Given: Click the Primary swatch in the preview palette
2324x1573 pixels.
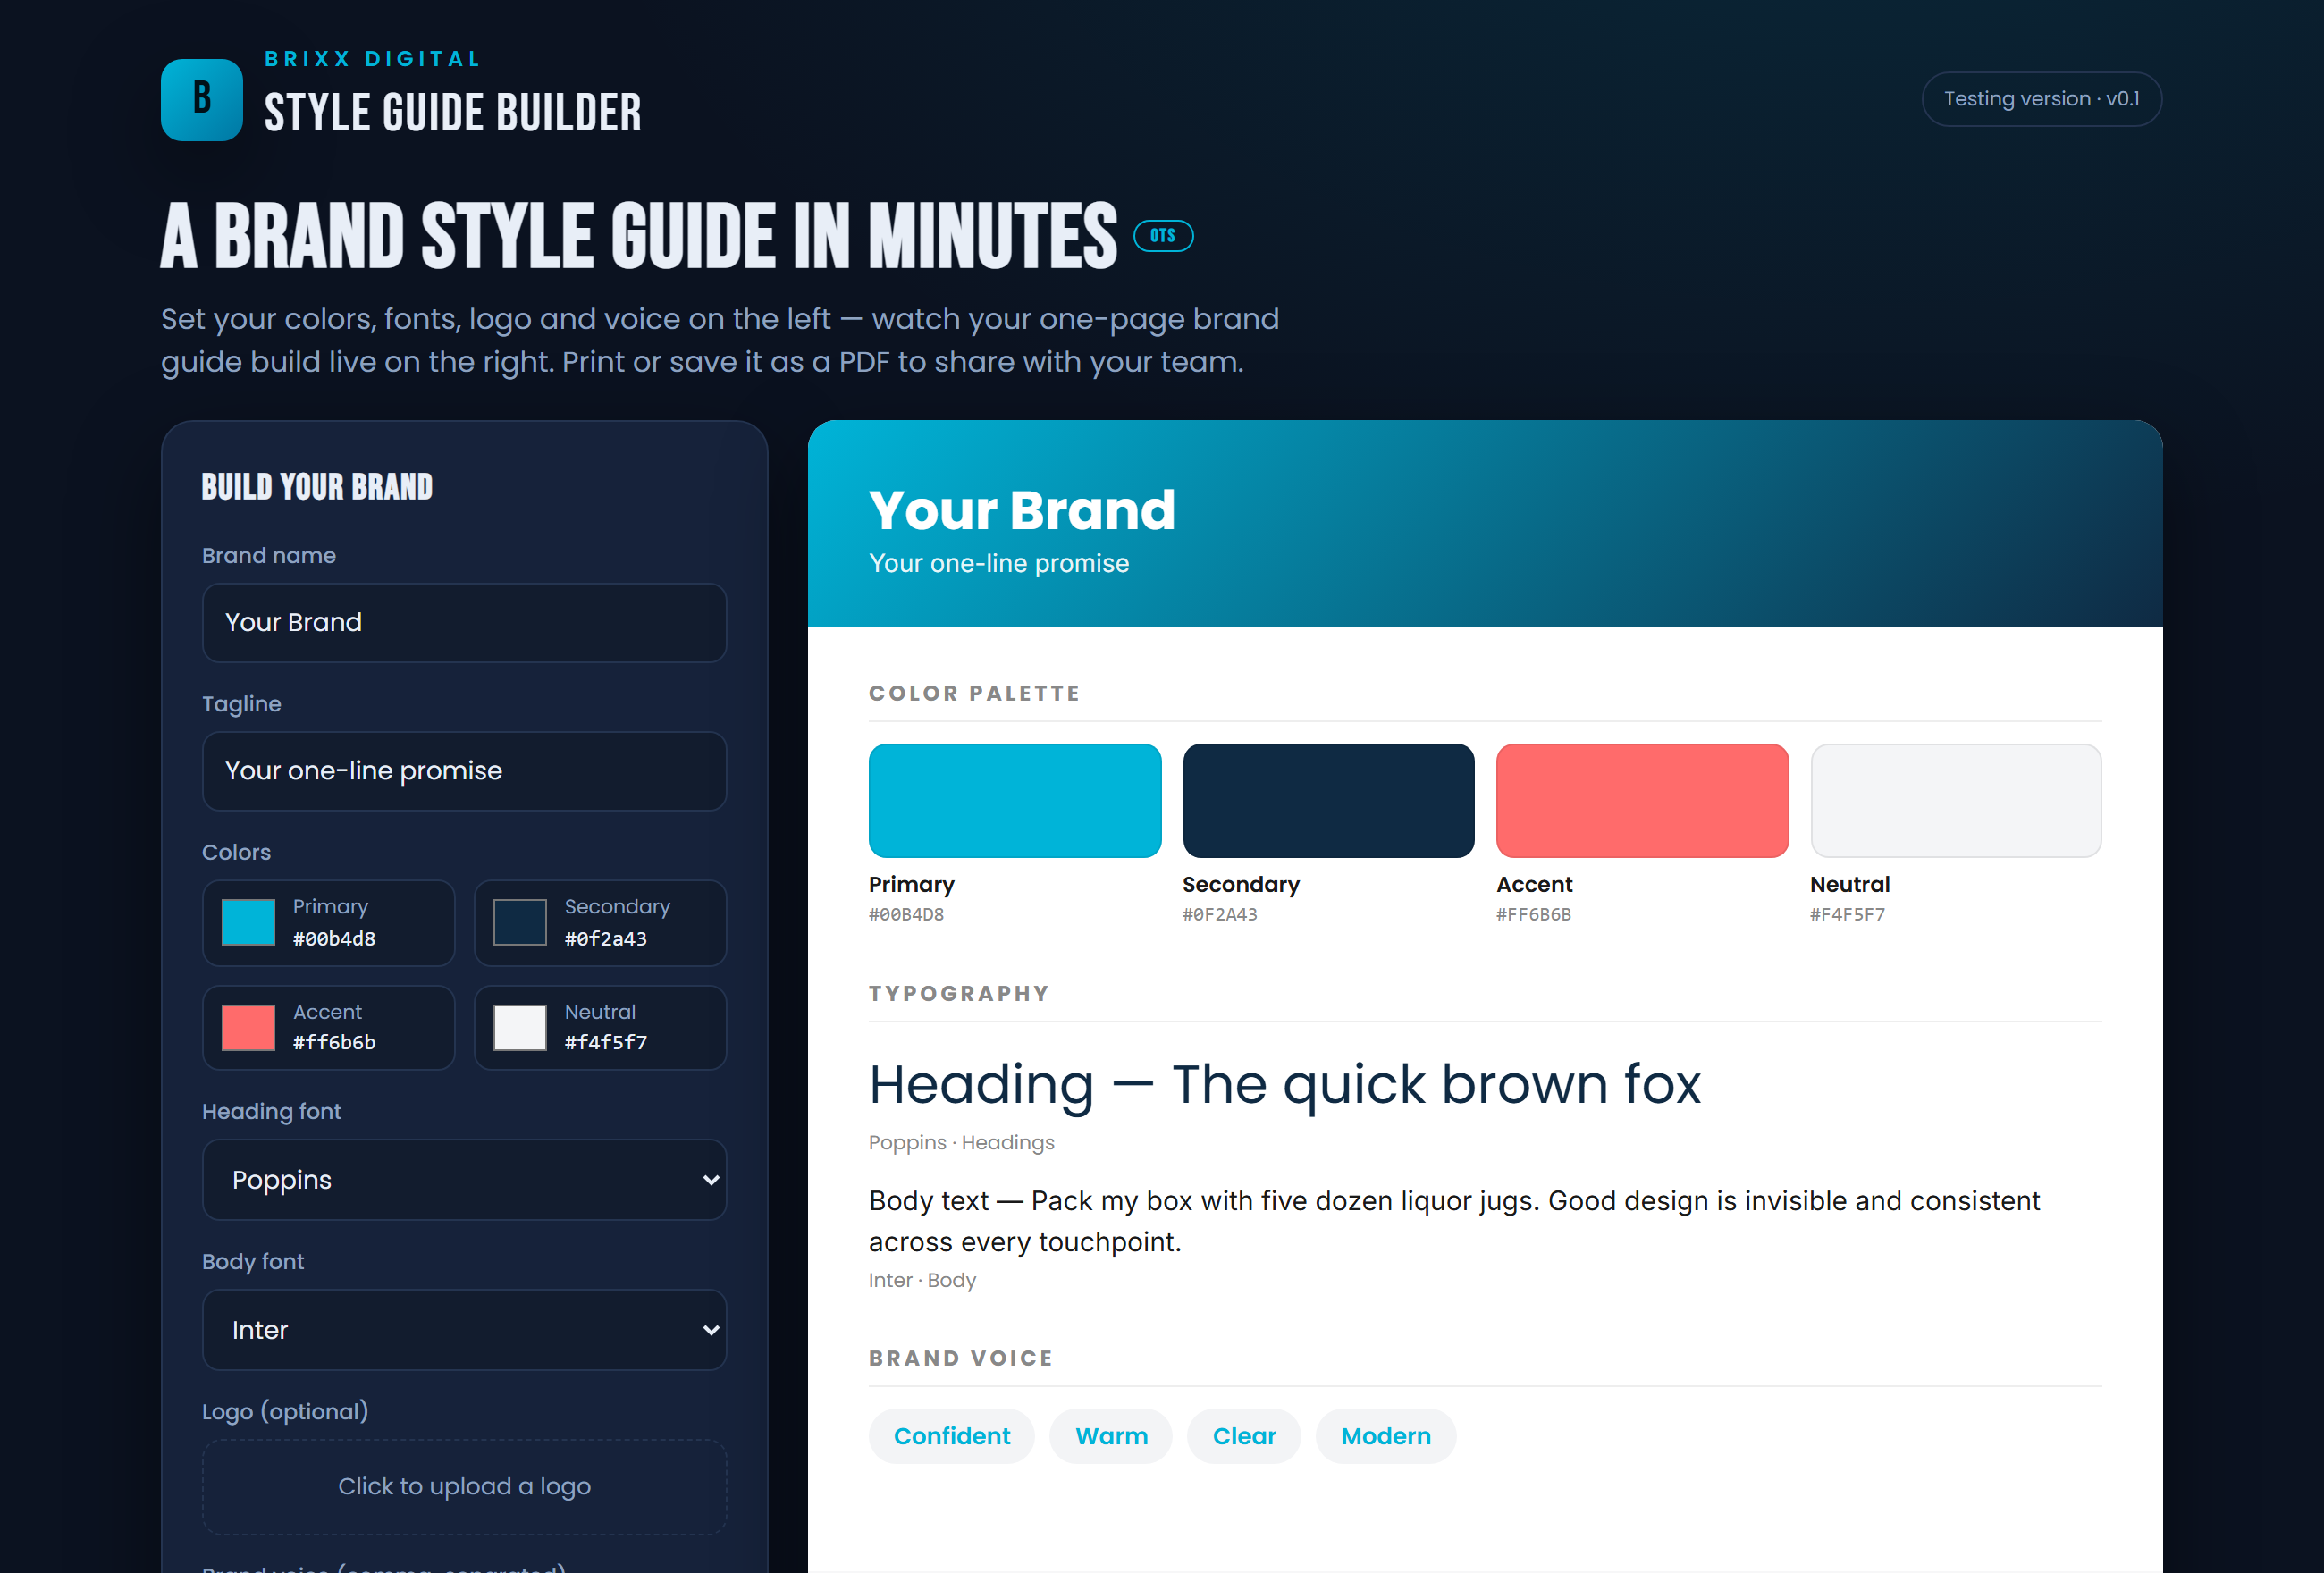Looking at the screenshot, I should (x=1015, y=800).
